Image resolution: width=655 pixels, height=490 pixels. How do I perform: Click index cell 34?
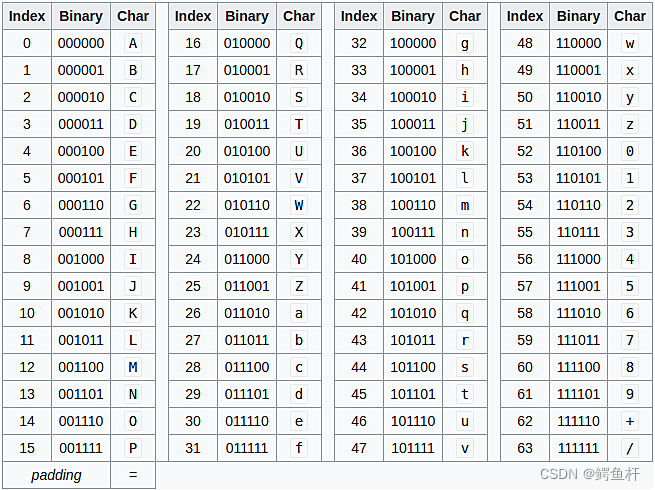coord(359,97)
